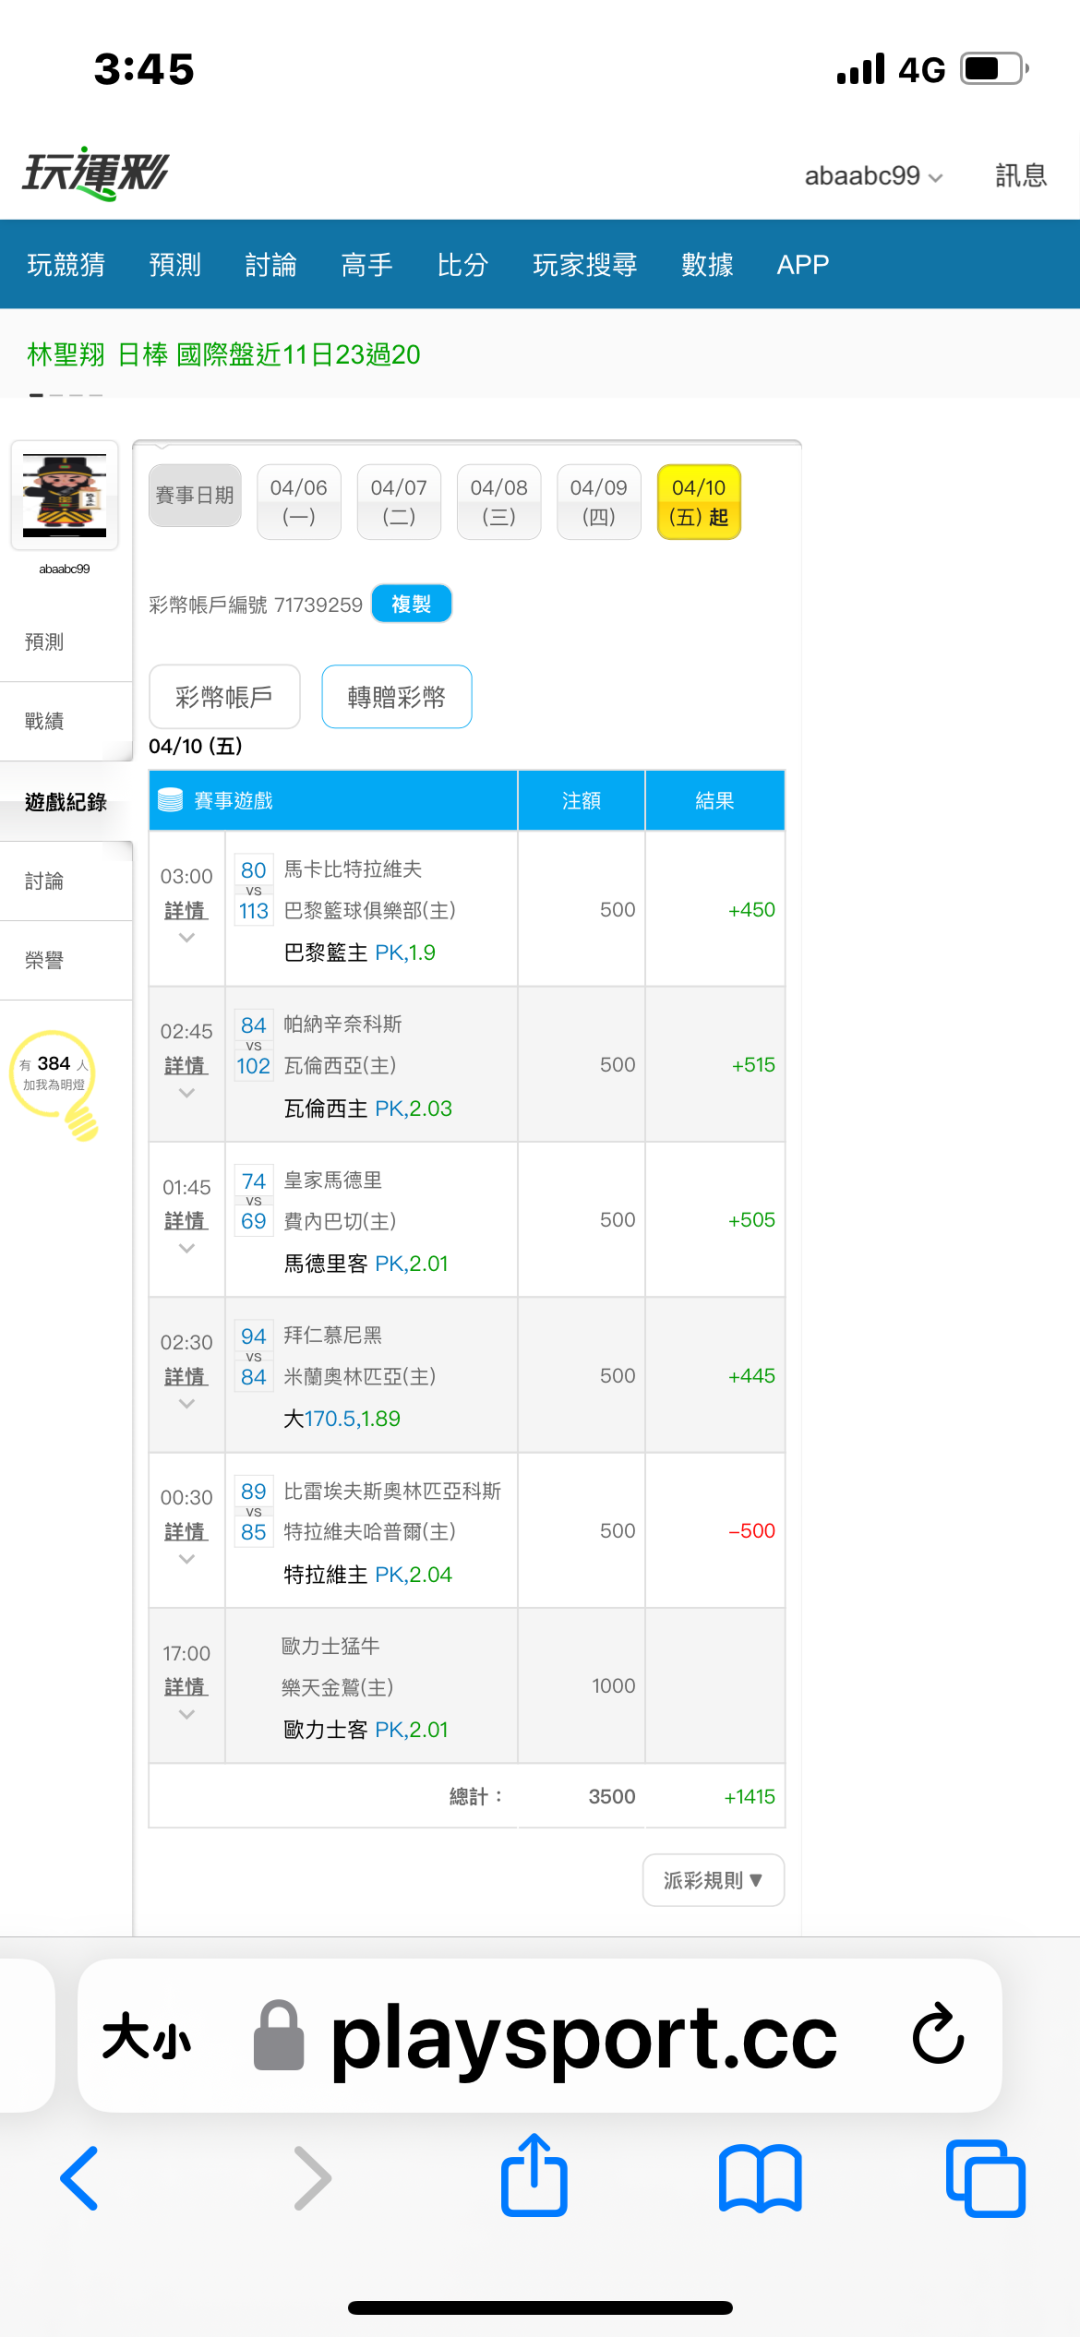Reload the playsport.cc page
The image size is (1080, 2337).
937,2034
